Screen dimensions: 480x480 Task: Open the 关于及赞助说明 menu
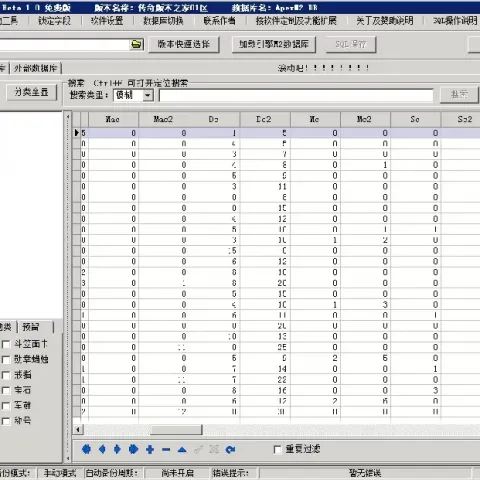(x=385, y=21)
